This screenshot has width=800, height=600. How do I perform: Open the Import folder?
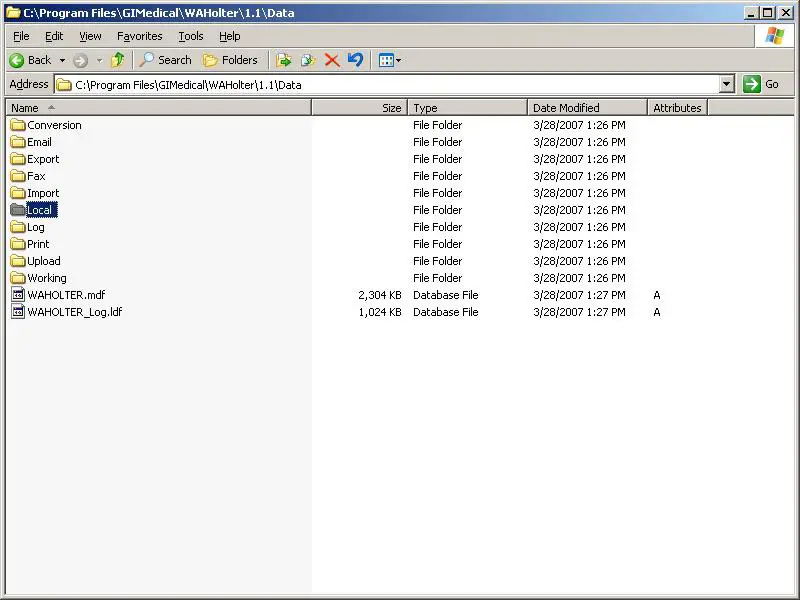[41, 192]
